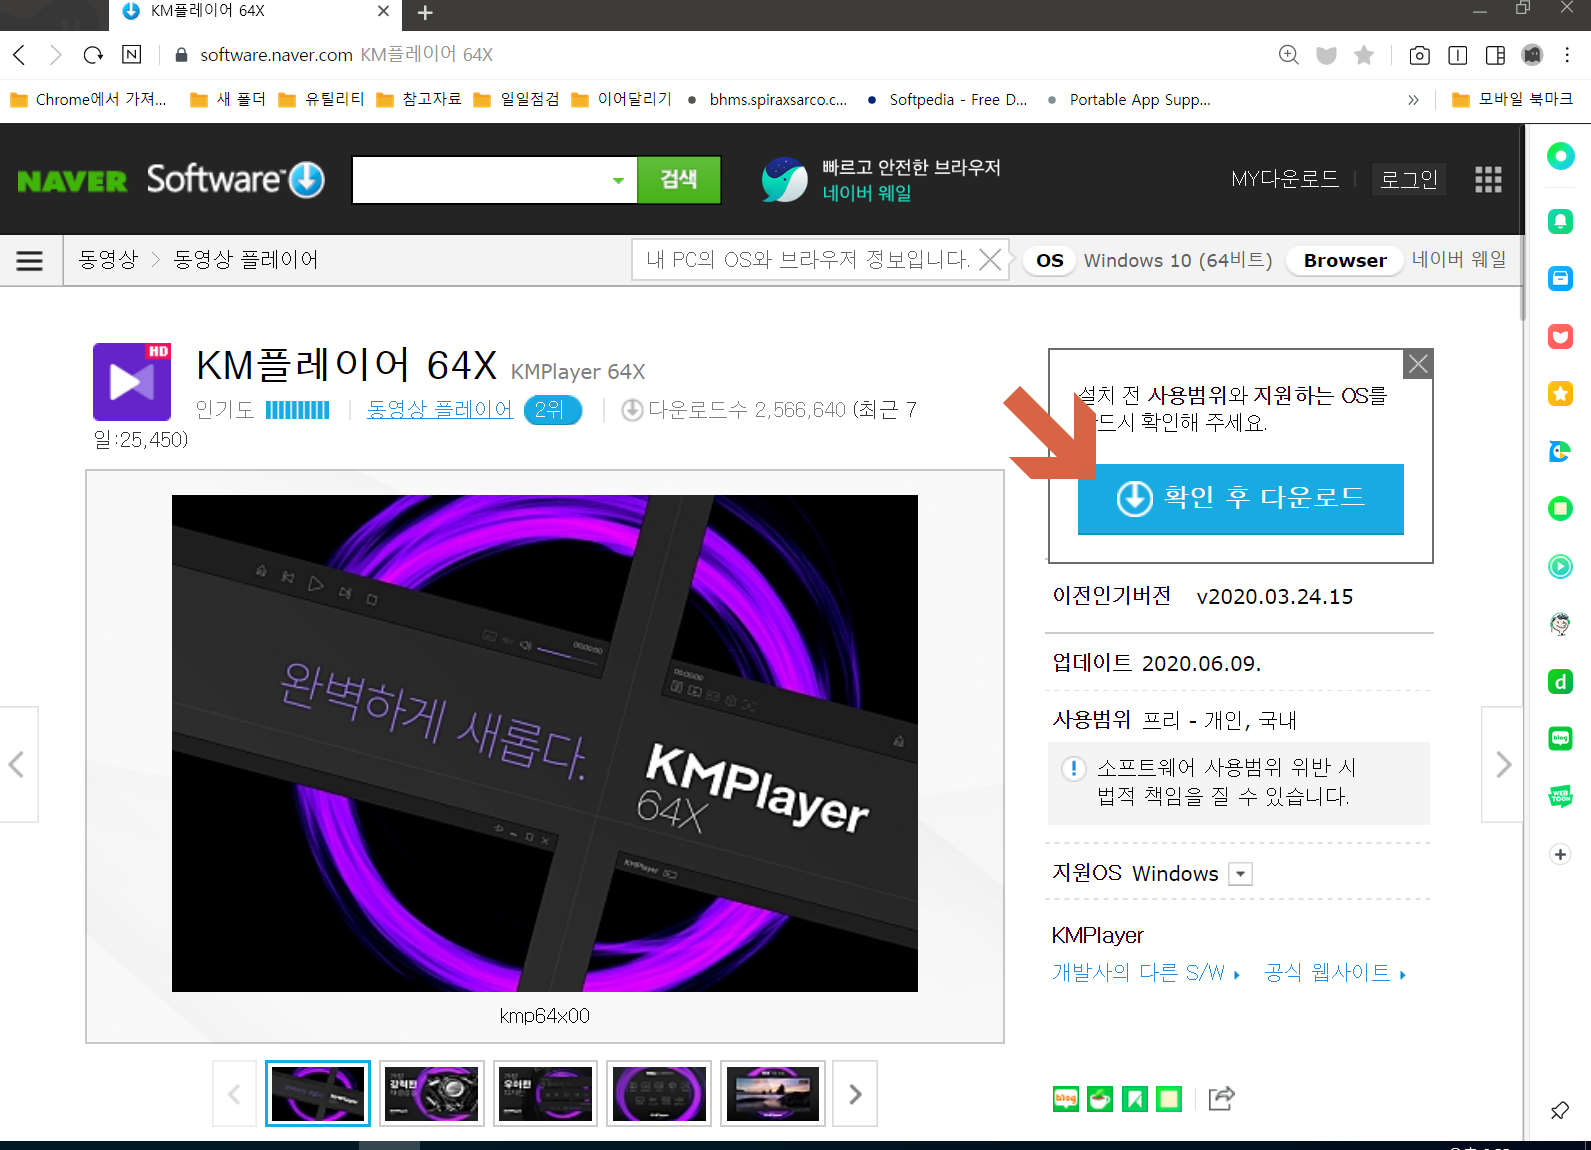
Task: Select fifth landscape screenshot thumbnail
Action: pyautogui.click(x=773, y=1094)
